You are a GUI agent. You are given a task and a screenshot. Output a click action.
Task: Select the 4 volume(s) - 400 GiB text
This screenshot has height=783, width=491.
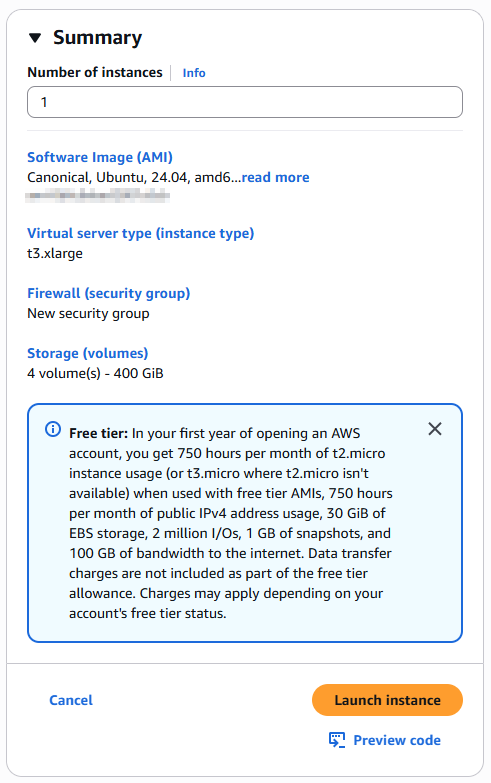[95, 373]
